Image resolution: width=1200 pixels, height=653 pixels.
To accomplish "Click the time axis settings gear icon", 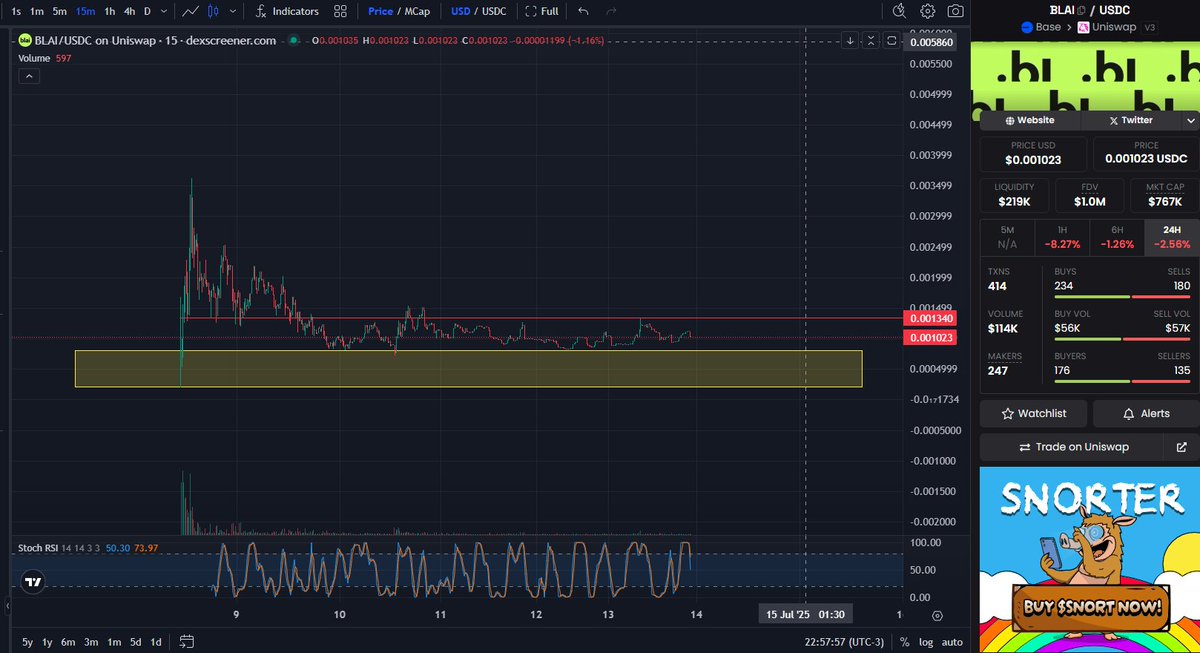I will 937,616.
